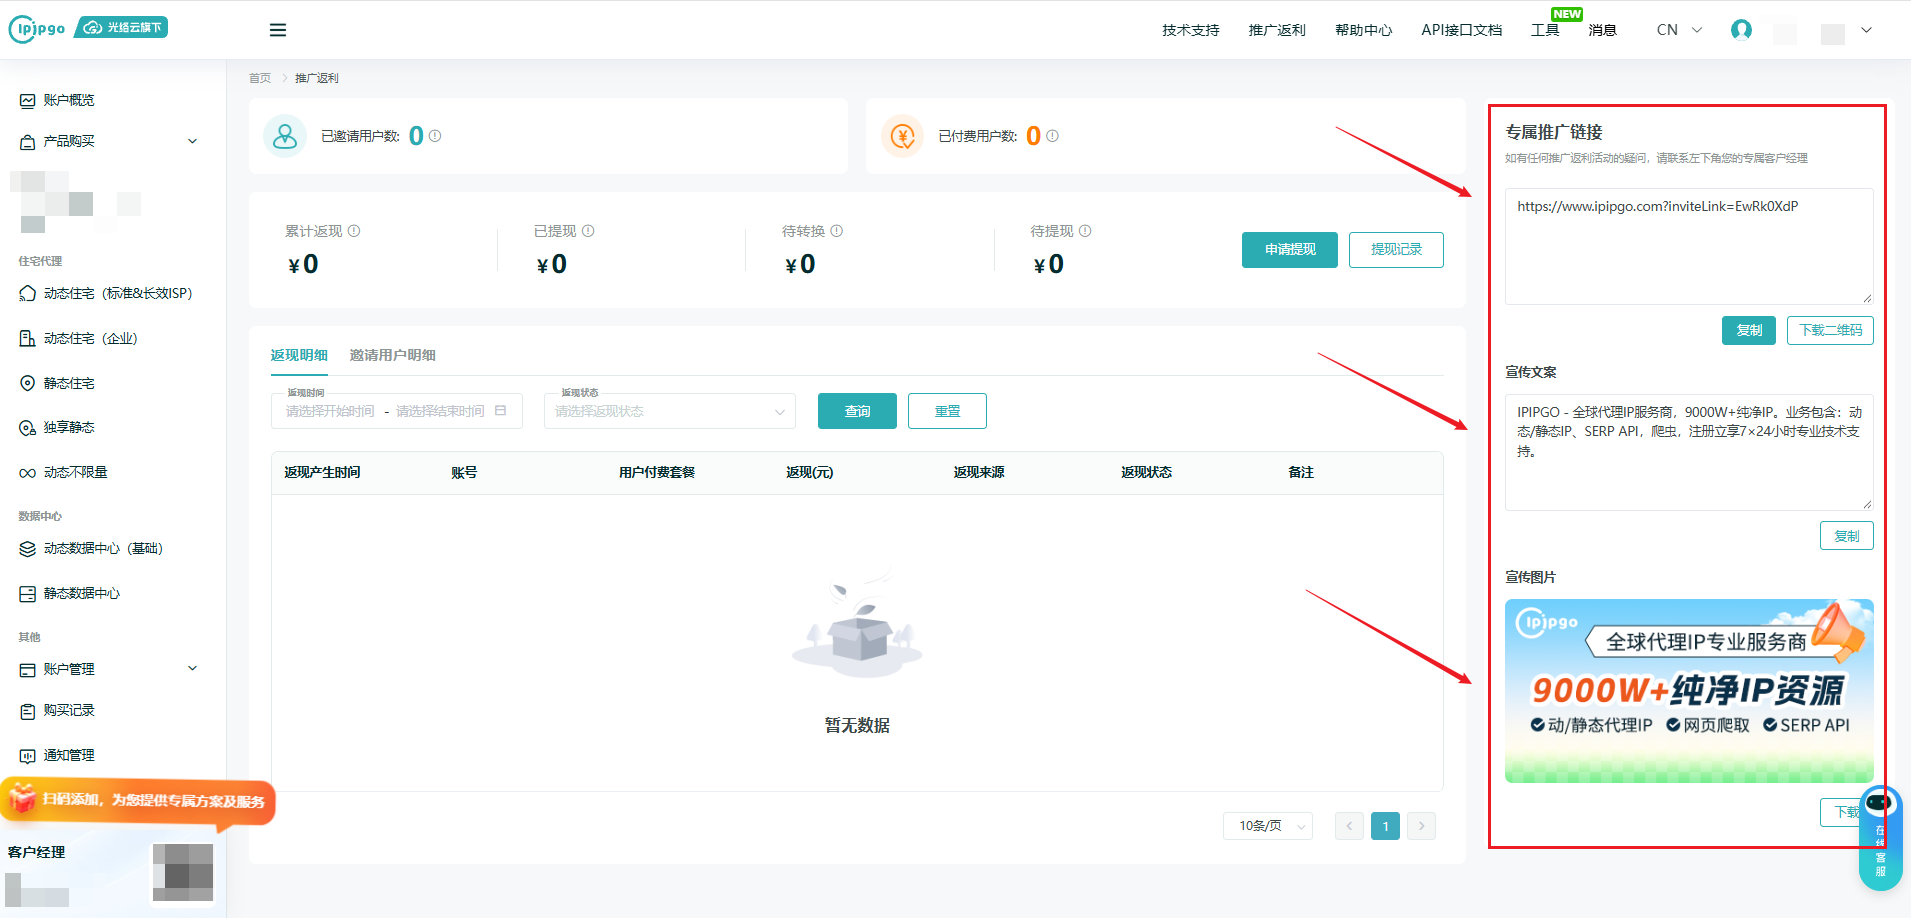Click info icon next to 已付费用户数
This screenshot has height=918, width=1911.
tap(1052, 136)
